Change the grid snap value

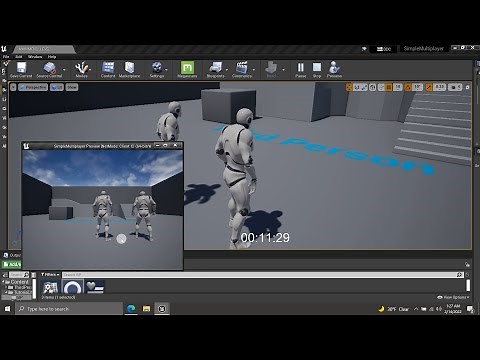(398, 87)
